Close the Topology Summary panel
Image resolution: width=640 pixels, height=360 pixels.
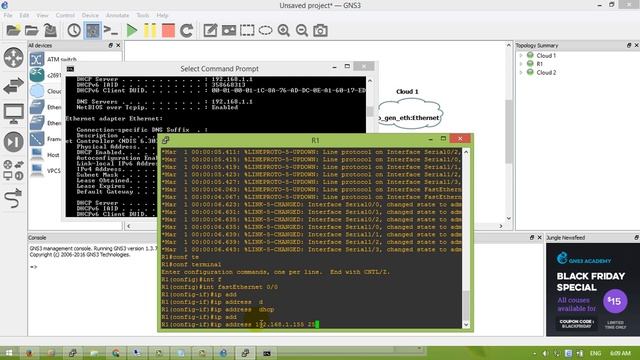(x=636, y=45)
